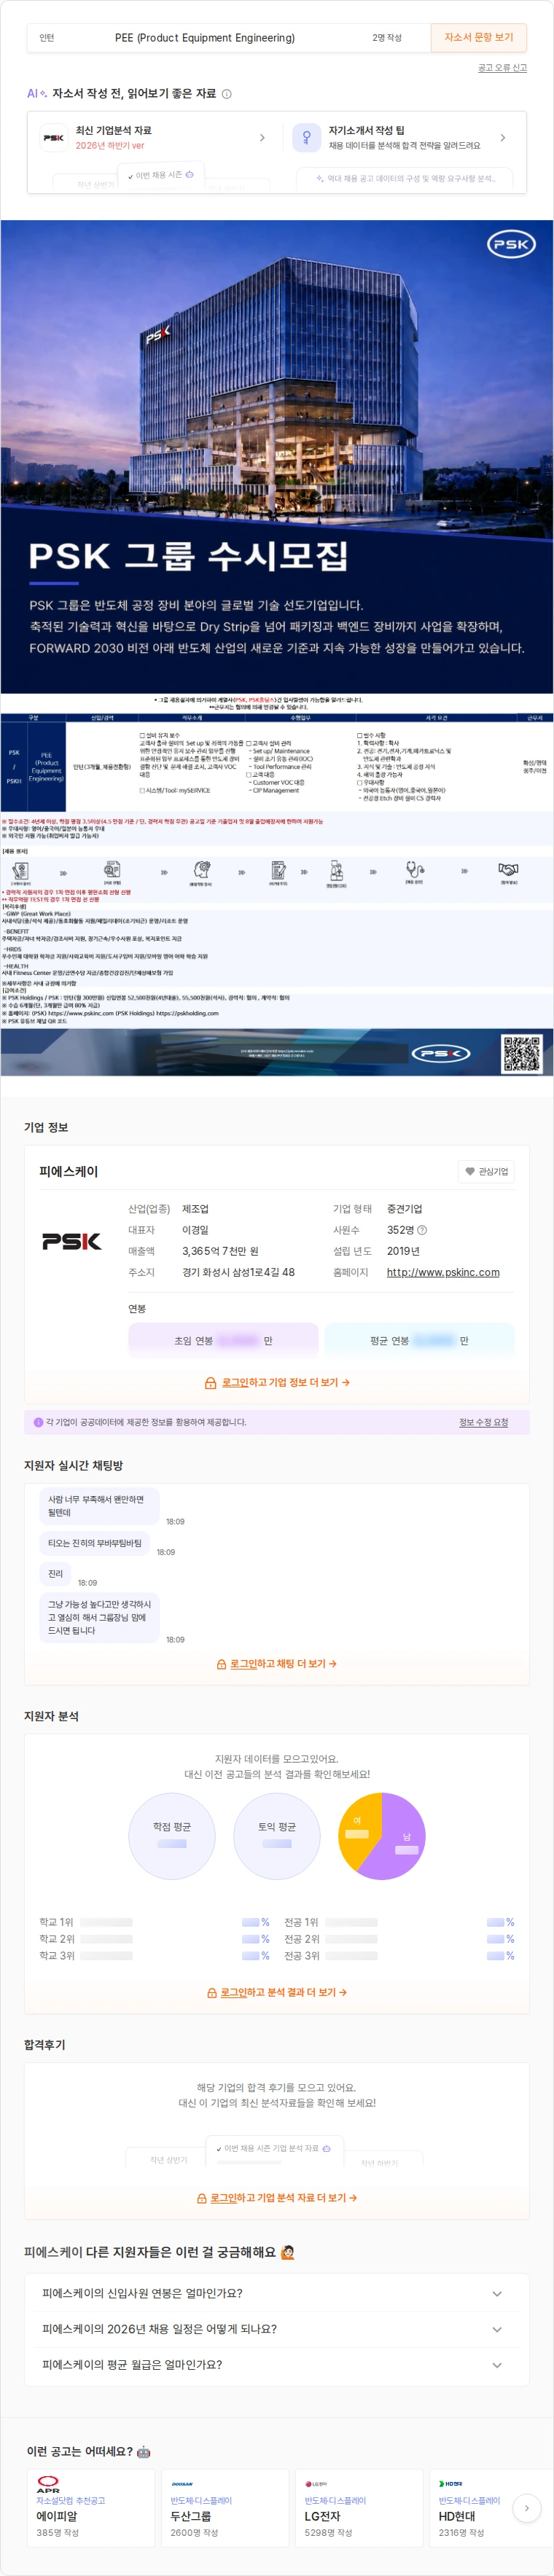Viewport: 554px width, 2576px height.
Task: Click the PSK logo on the building banner
Action: (511, 244)
